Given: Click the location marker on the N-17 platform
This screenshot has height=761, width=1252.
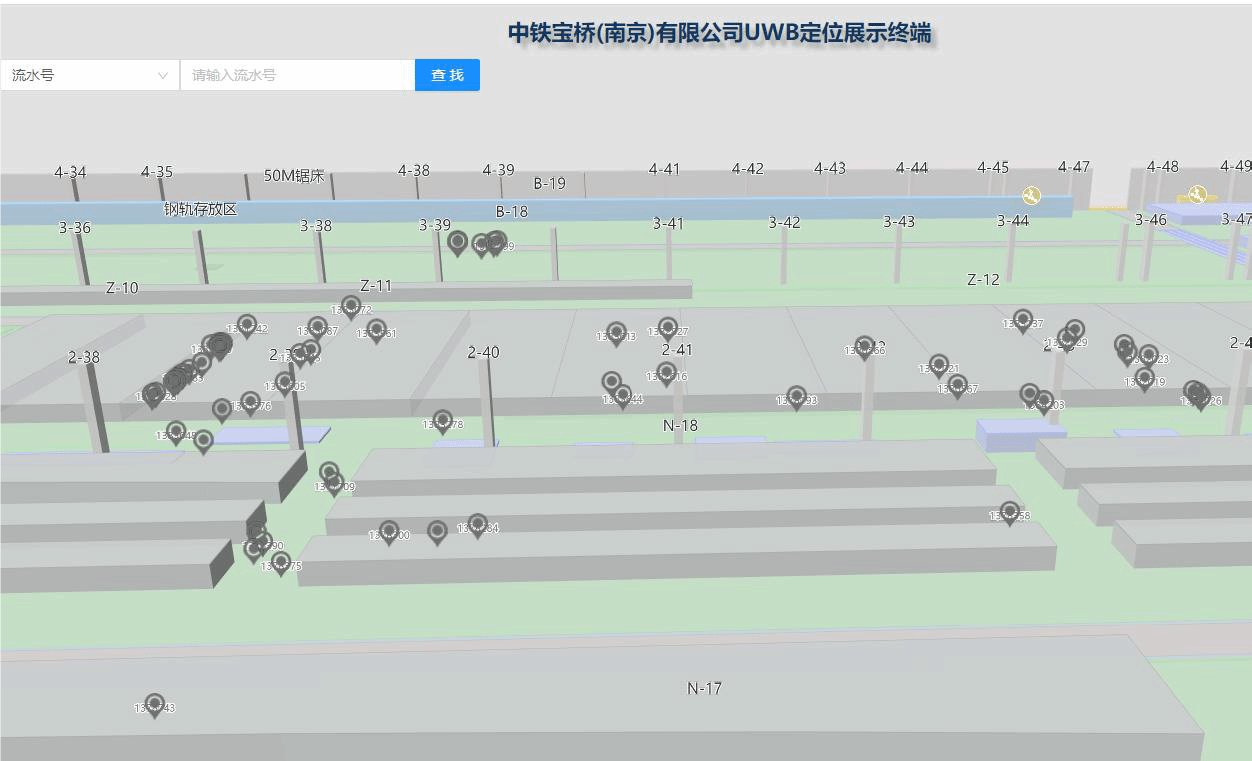Looking at the screenshot, I should tap(154, 704).
